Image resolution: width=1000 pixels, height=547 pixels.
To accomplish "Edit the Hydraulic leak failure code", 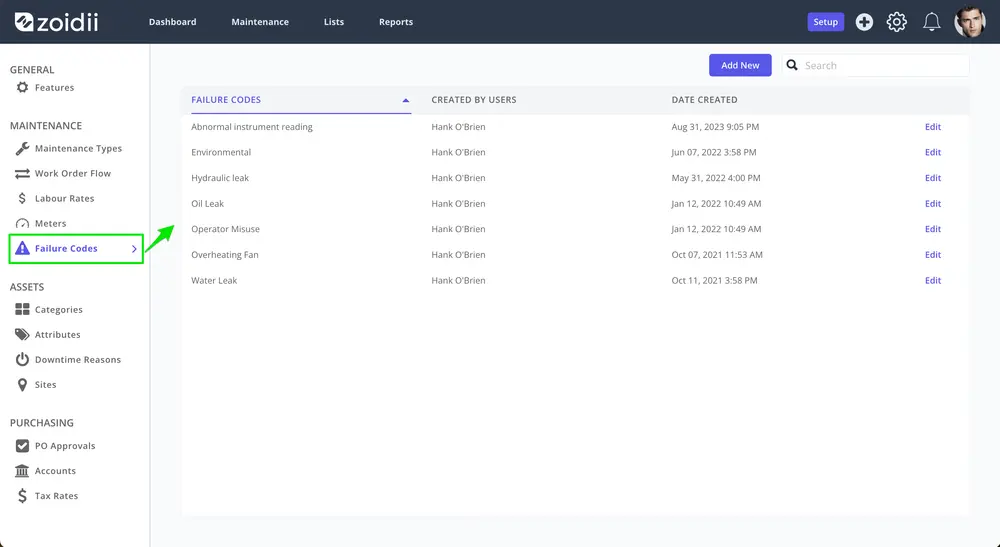I will point(933,178).
